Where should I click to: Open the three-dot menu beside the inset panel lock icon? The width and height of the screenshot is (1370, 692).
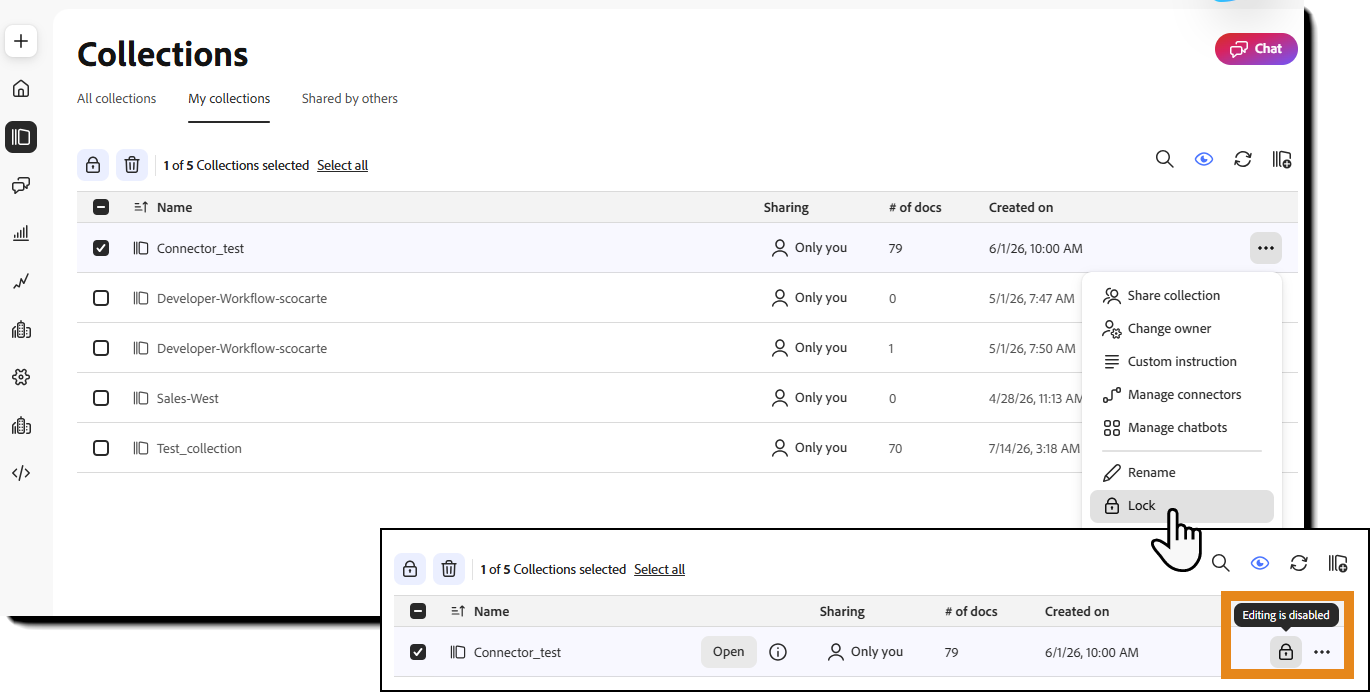point(1322,652)
